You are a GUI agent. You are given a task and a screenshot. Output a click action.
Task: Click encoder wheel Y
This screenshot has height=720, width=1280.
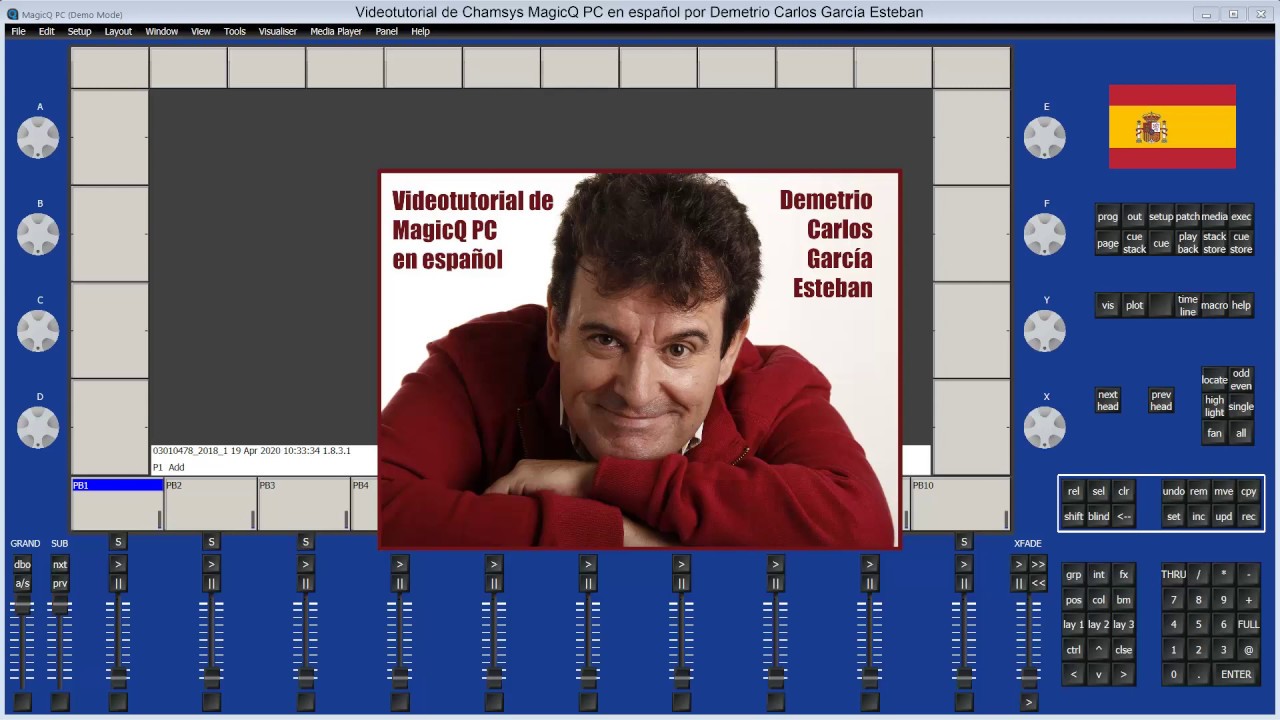click(1045, 331)
